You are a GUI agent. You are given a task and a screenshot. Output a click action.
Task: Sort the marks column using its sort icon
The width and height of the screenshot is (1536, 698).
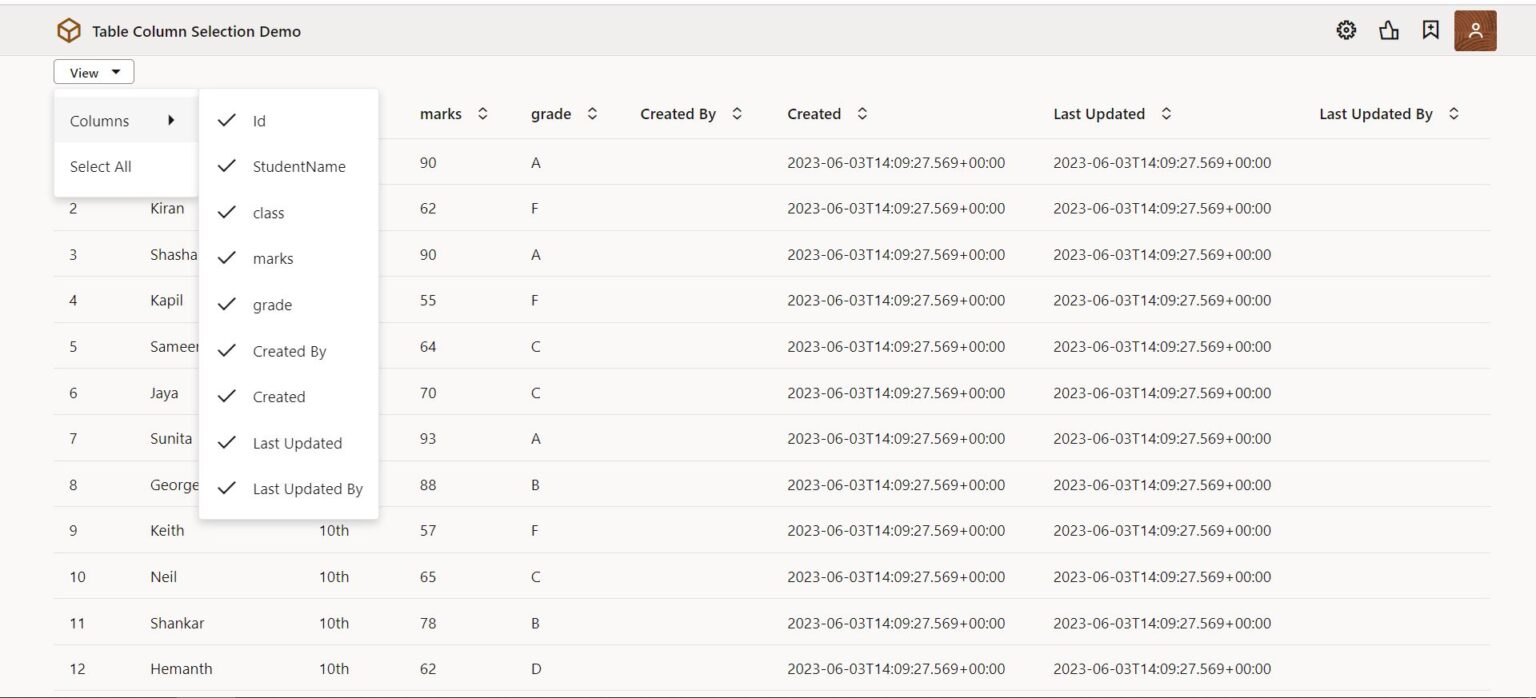483,114
